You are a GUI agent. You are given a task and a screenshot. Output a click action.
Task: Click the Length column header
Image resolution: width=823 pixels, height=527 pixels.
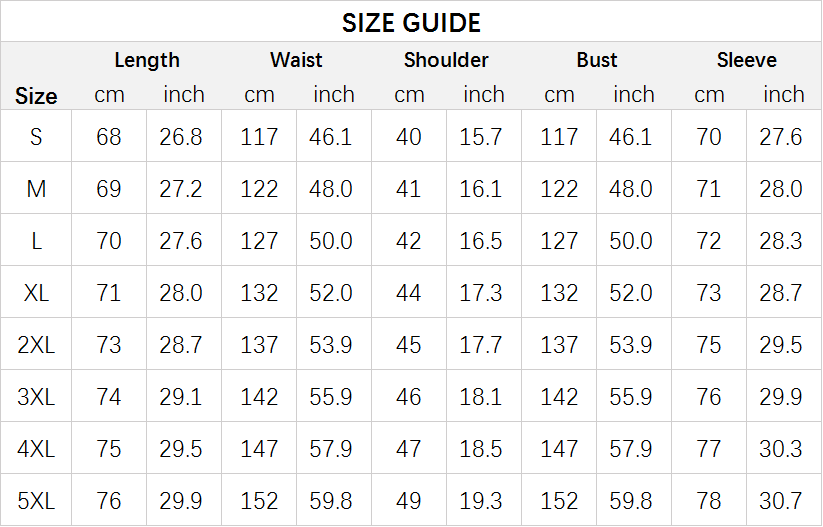click(146, 60)
